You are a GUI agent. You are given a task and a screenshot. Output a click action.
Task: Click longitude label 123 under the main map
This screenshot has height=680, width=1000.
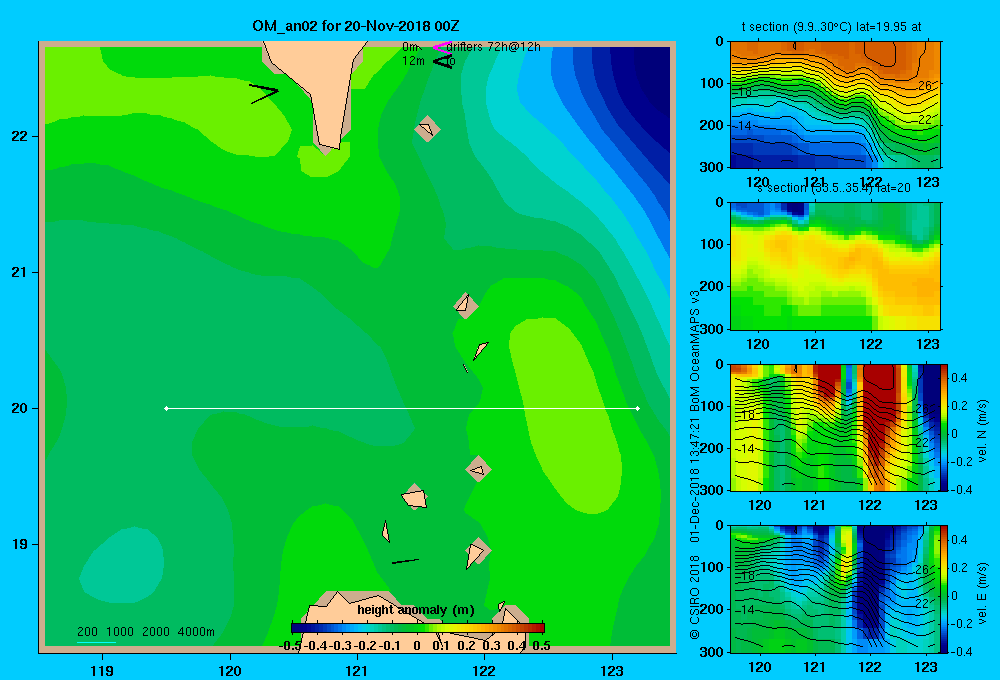point(612,670)
